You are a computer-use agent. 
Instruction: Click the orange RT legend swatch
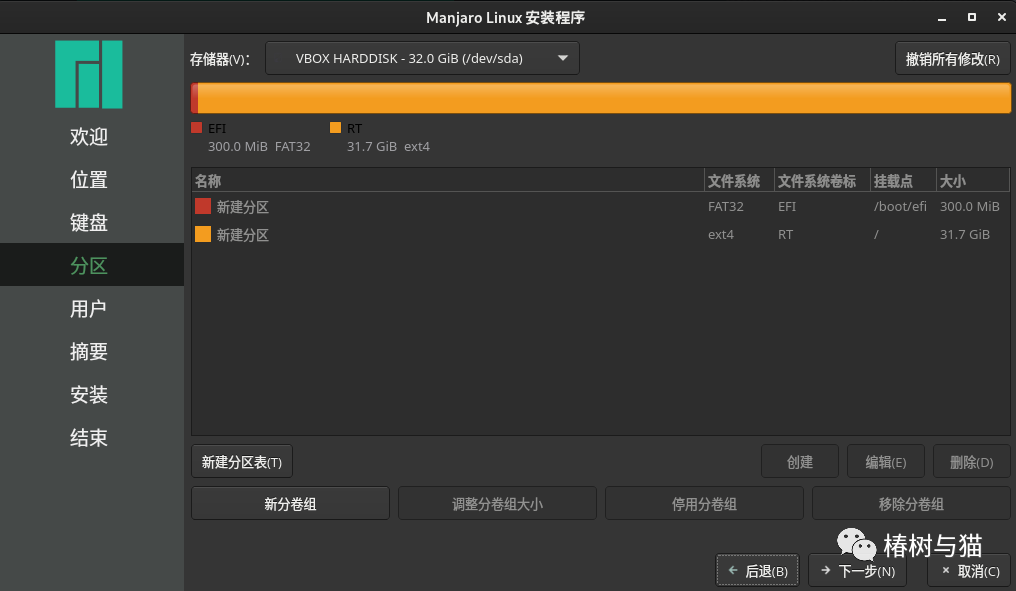pyautogui.click(x=335, y=128)
